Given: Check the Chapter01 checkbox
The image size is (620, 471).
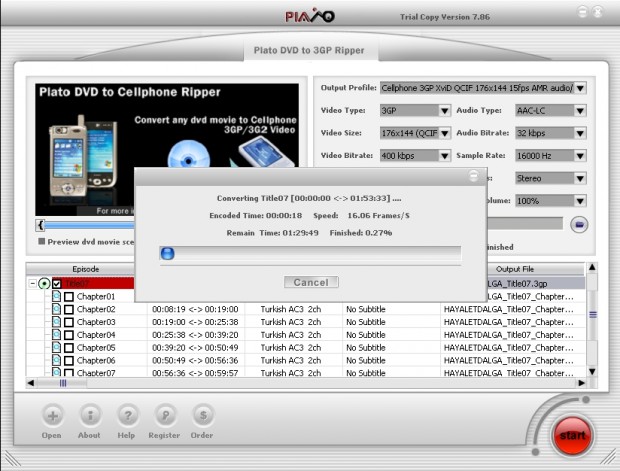Looking at the screenshot, I should [69, 297].
